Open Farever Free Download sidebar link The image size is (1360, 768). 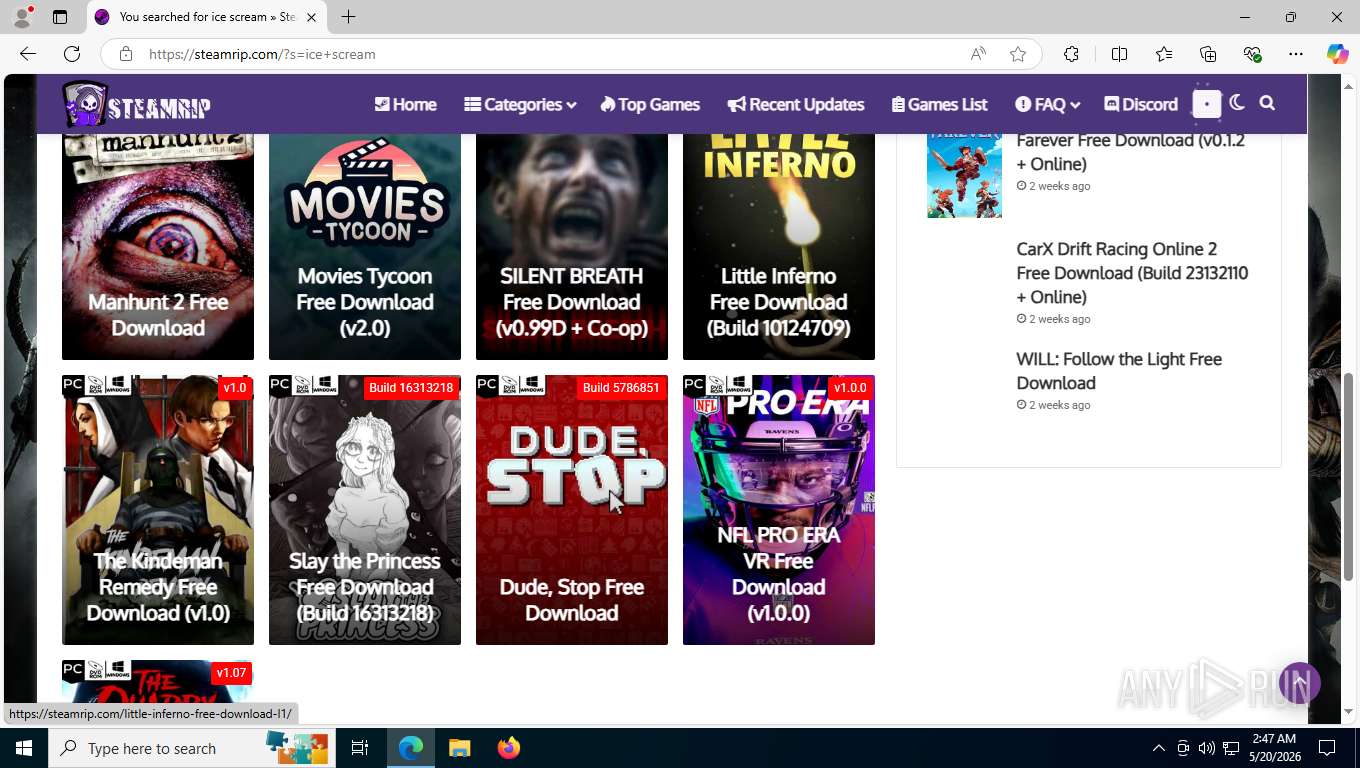click(1130, 152)
